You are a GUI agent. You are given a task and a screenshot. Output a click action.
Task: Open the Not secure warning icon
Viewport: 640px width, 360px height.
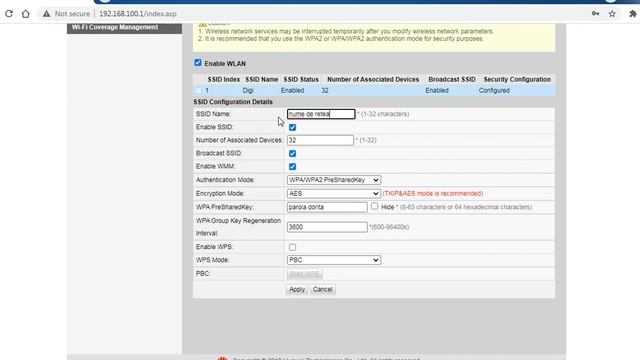(x=47, y=13)
